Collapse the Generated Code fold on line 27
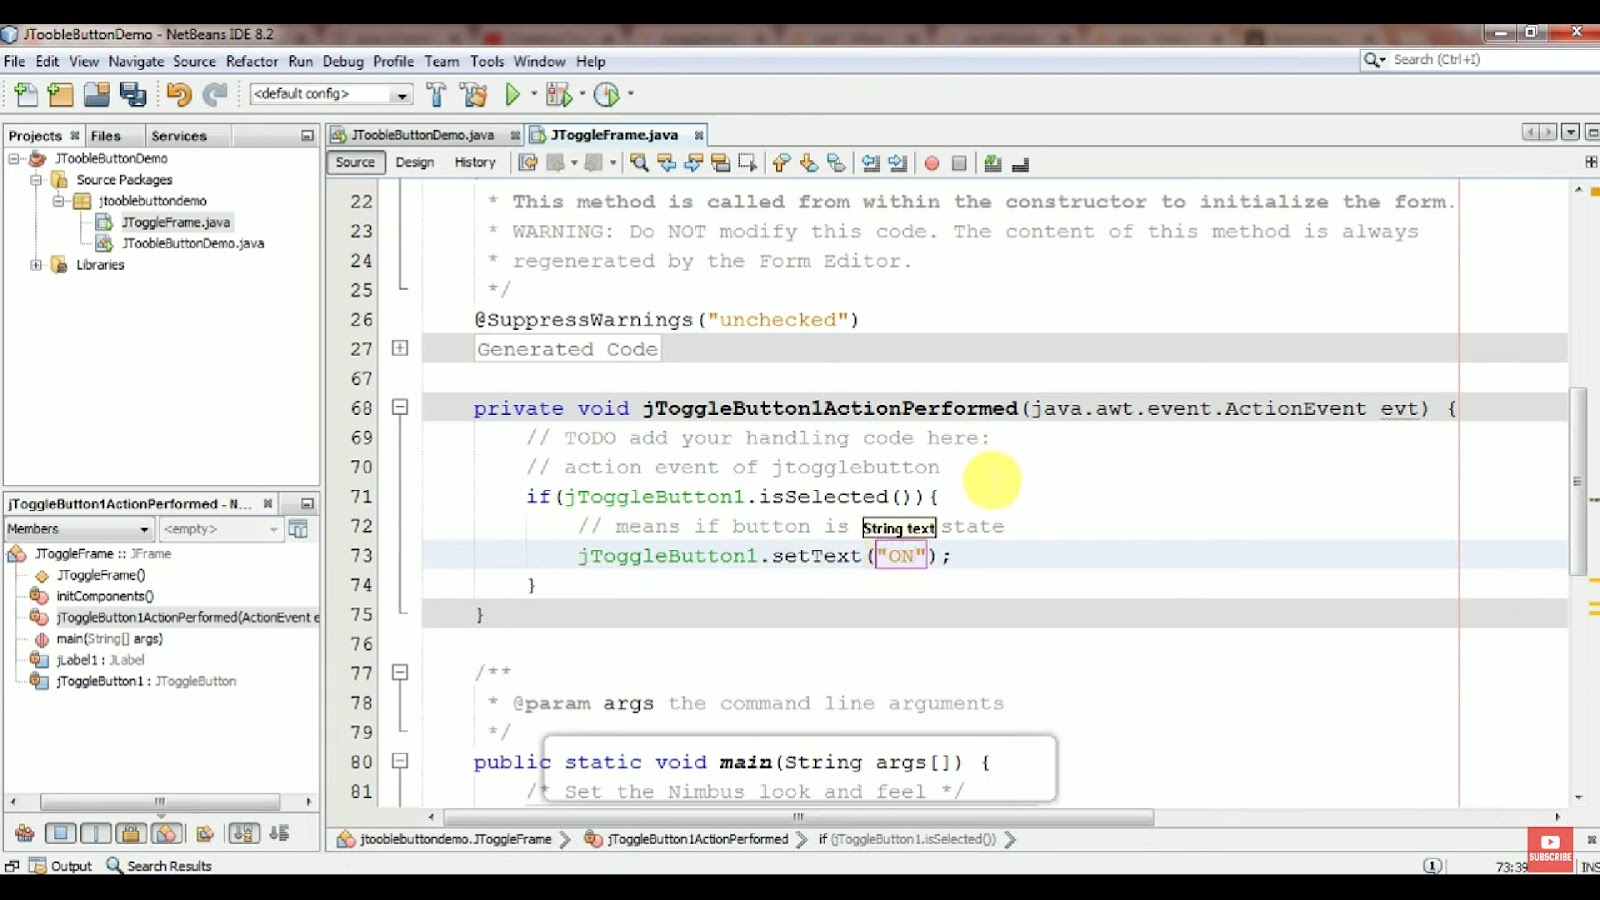 (400, 348)
